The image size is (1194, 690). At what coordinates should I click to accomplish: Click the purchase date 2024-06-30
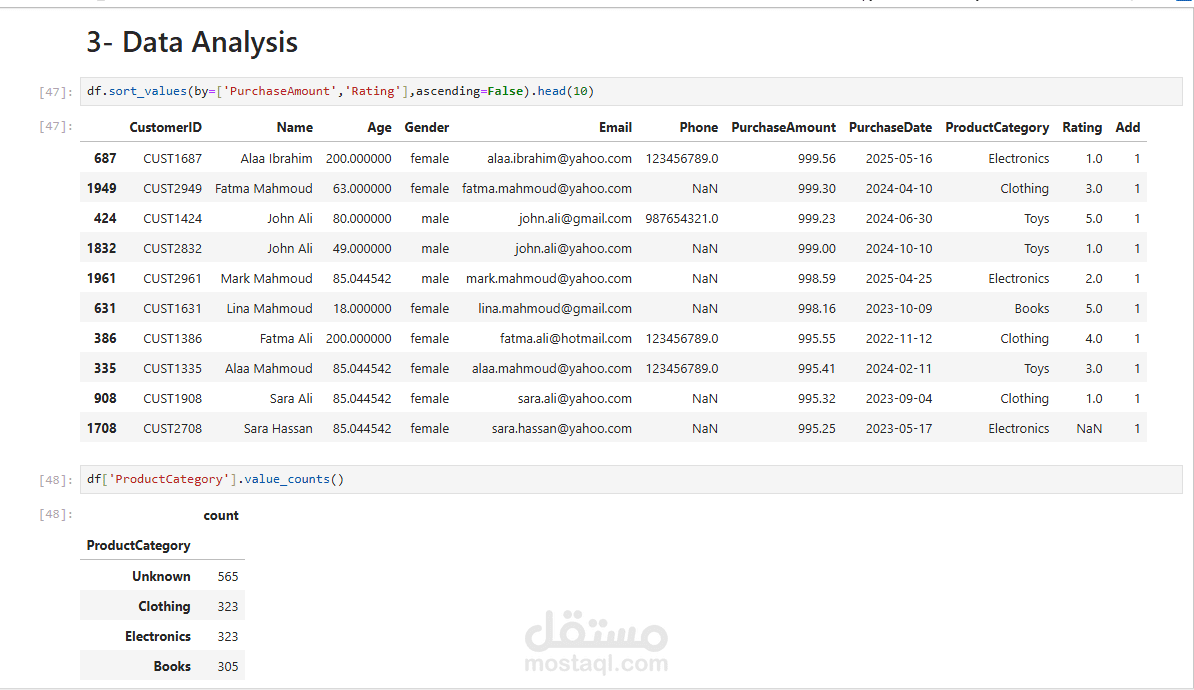899,219
